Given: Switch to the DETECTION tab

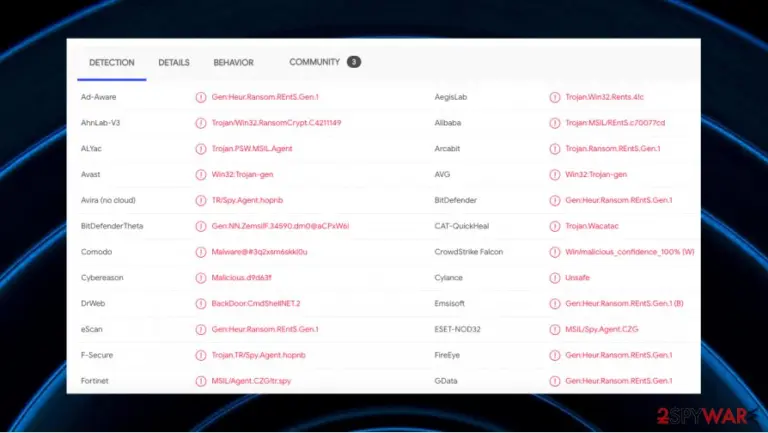Looking at the screenshot, I should click(x=112, y=63).
